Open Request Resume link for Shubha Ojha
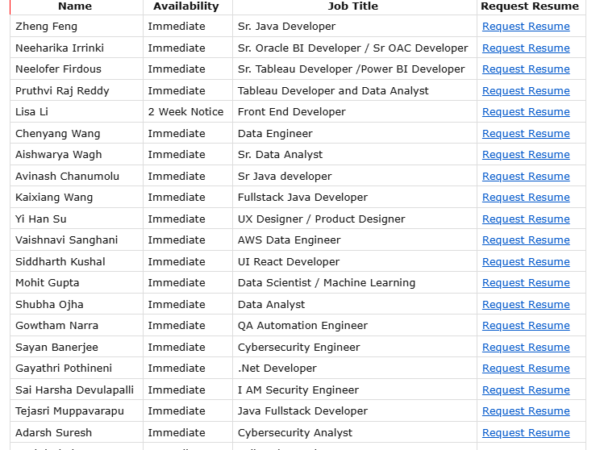Viewport: 600px width, 450px height. (x=526, y=305)
